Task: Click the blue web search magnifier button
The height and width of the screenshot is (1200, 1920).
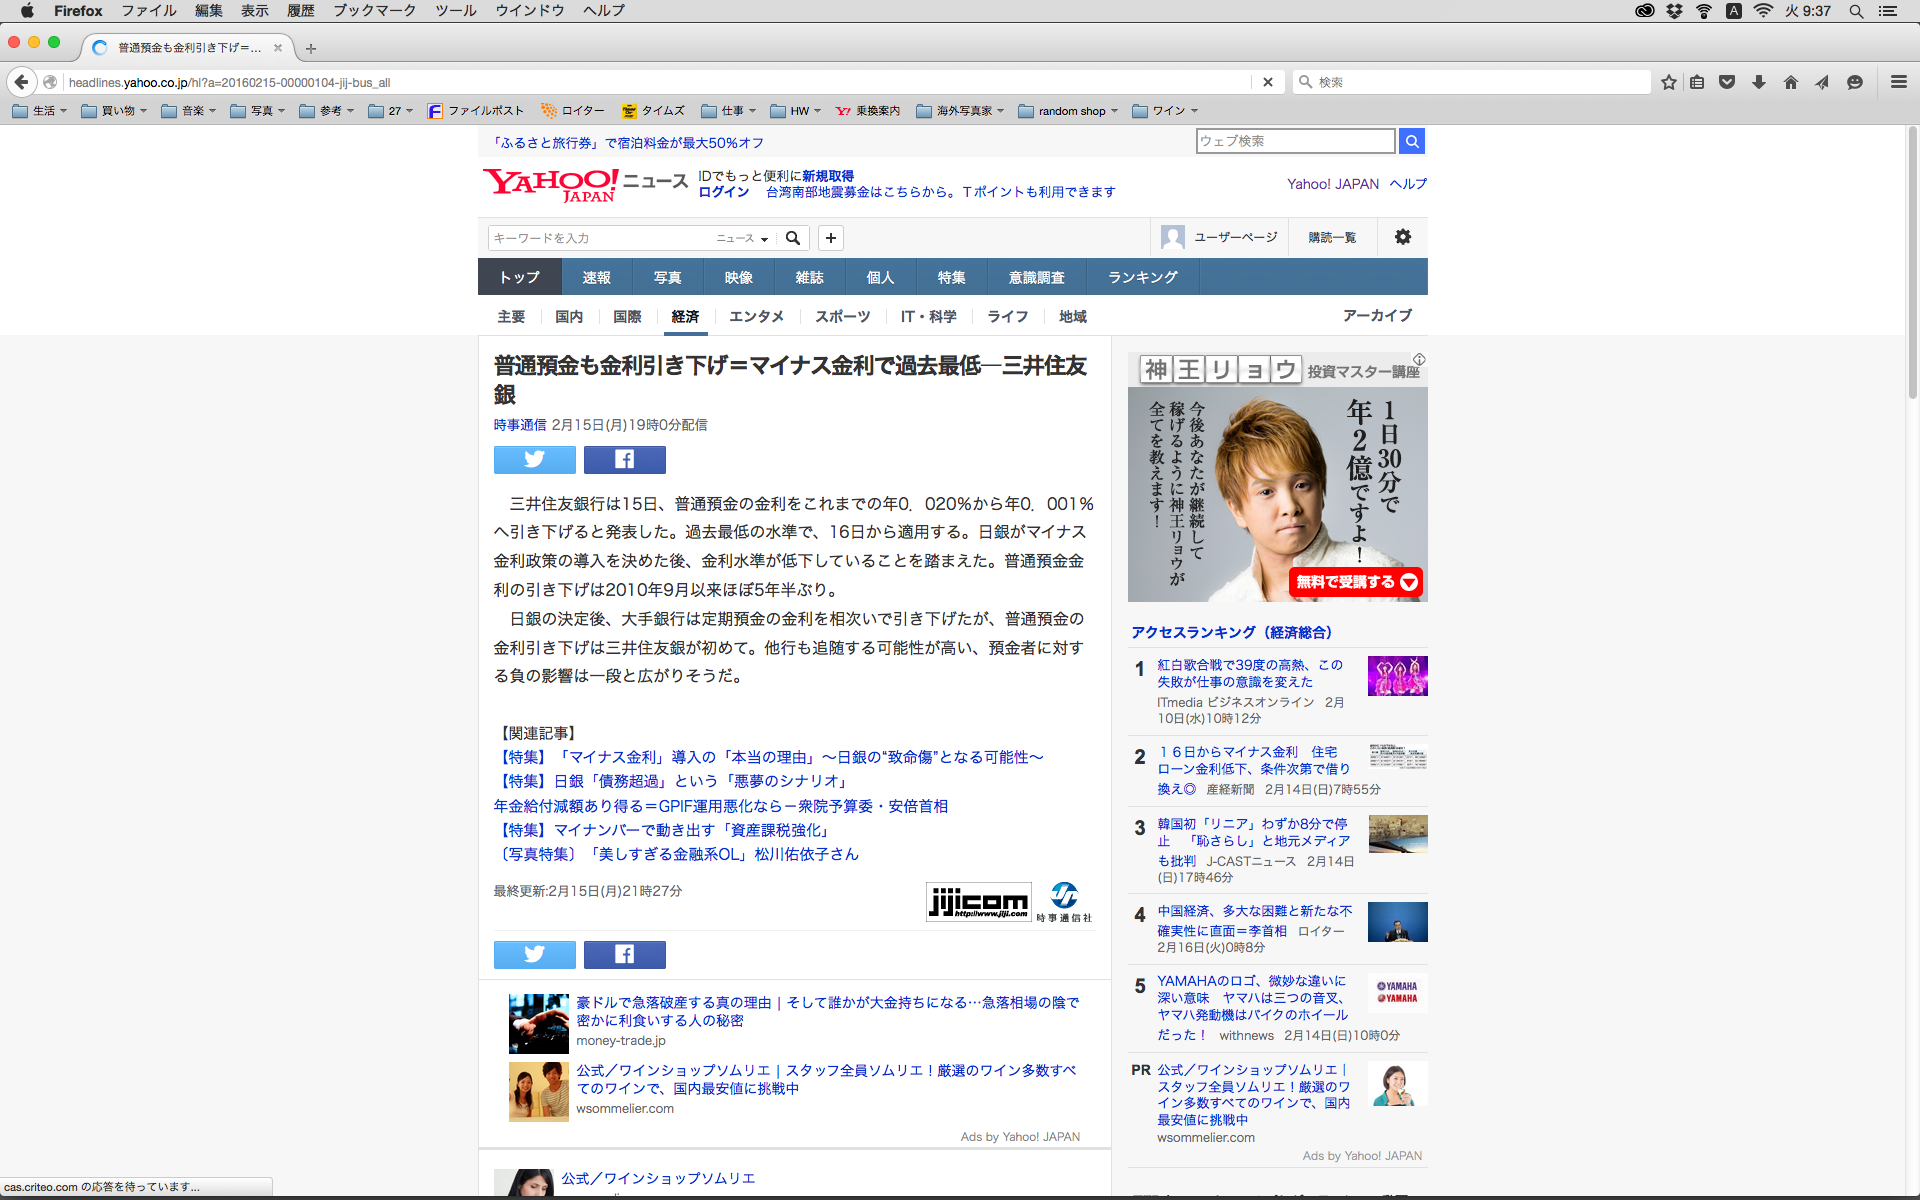Action: [x=1411, y=141]
